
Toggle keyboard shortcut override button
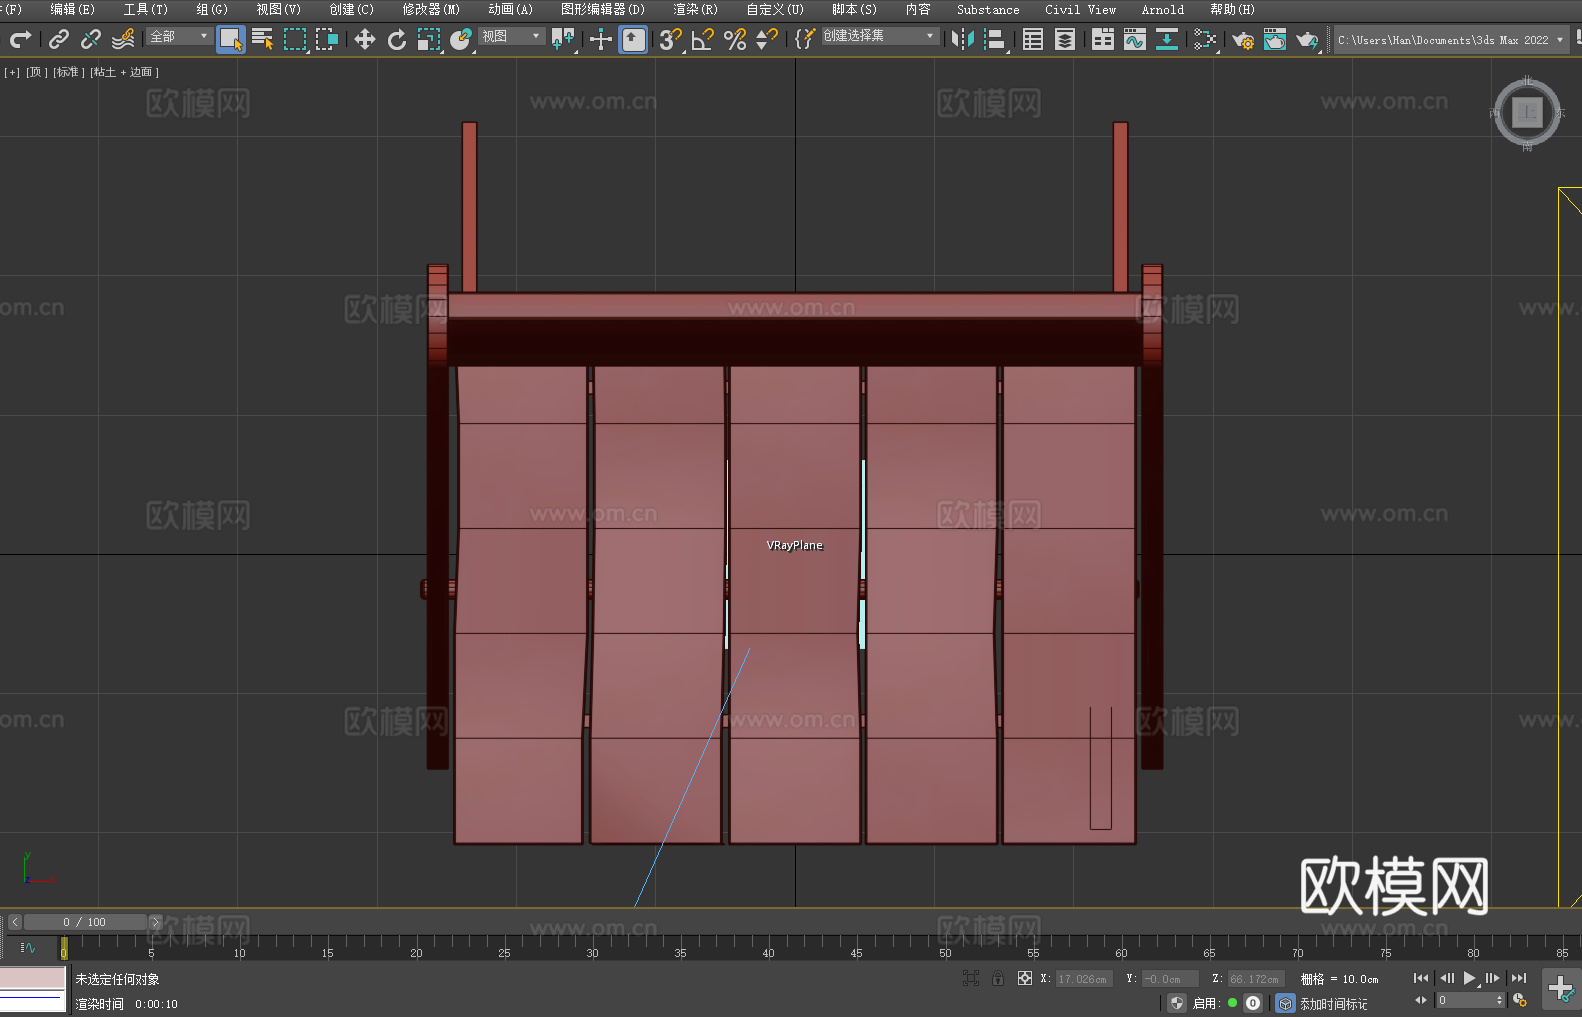633,39
